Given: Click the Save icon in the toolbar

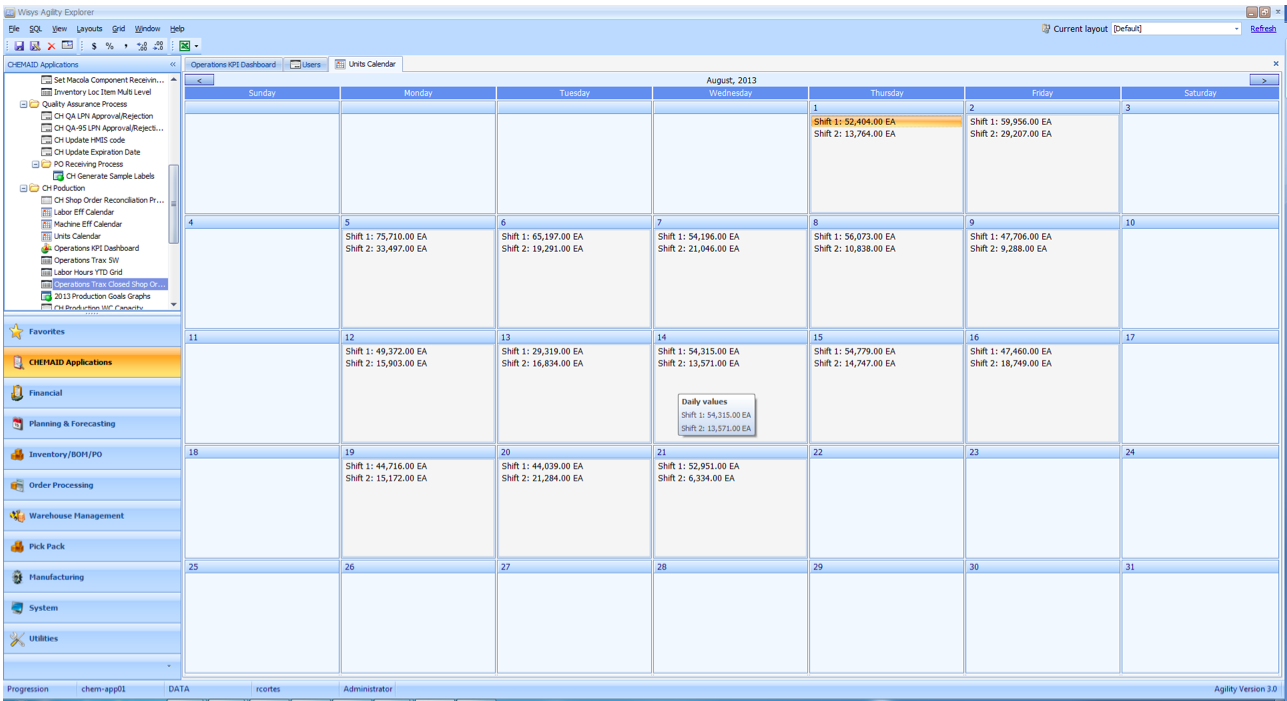Looking at the screenshot, I should click(19, 46).
